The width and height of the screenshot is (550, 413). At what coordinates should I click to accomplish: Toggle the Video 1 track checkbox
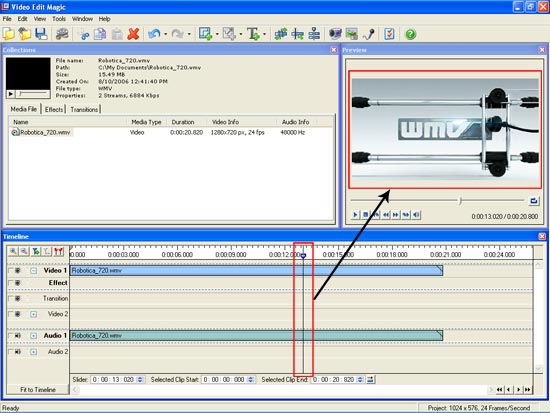click(11, 271)
